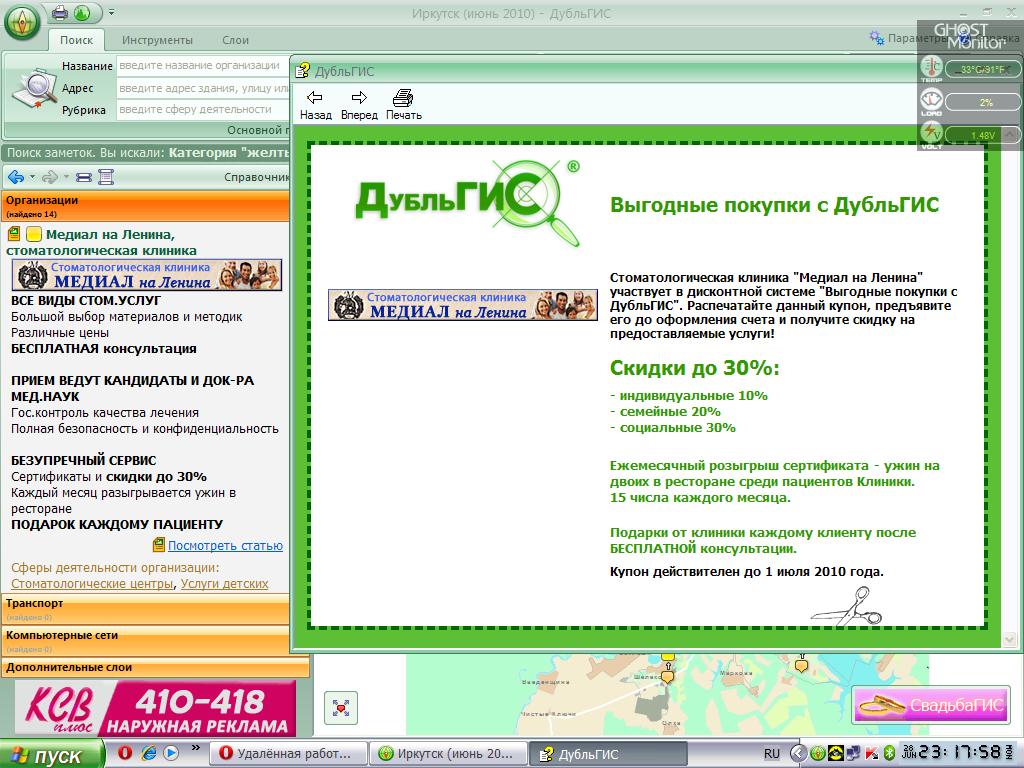Expand hidden tray icons arrow
Screen dimensions: 1024x768
[x=797, y=753]
